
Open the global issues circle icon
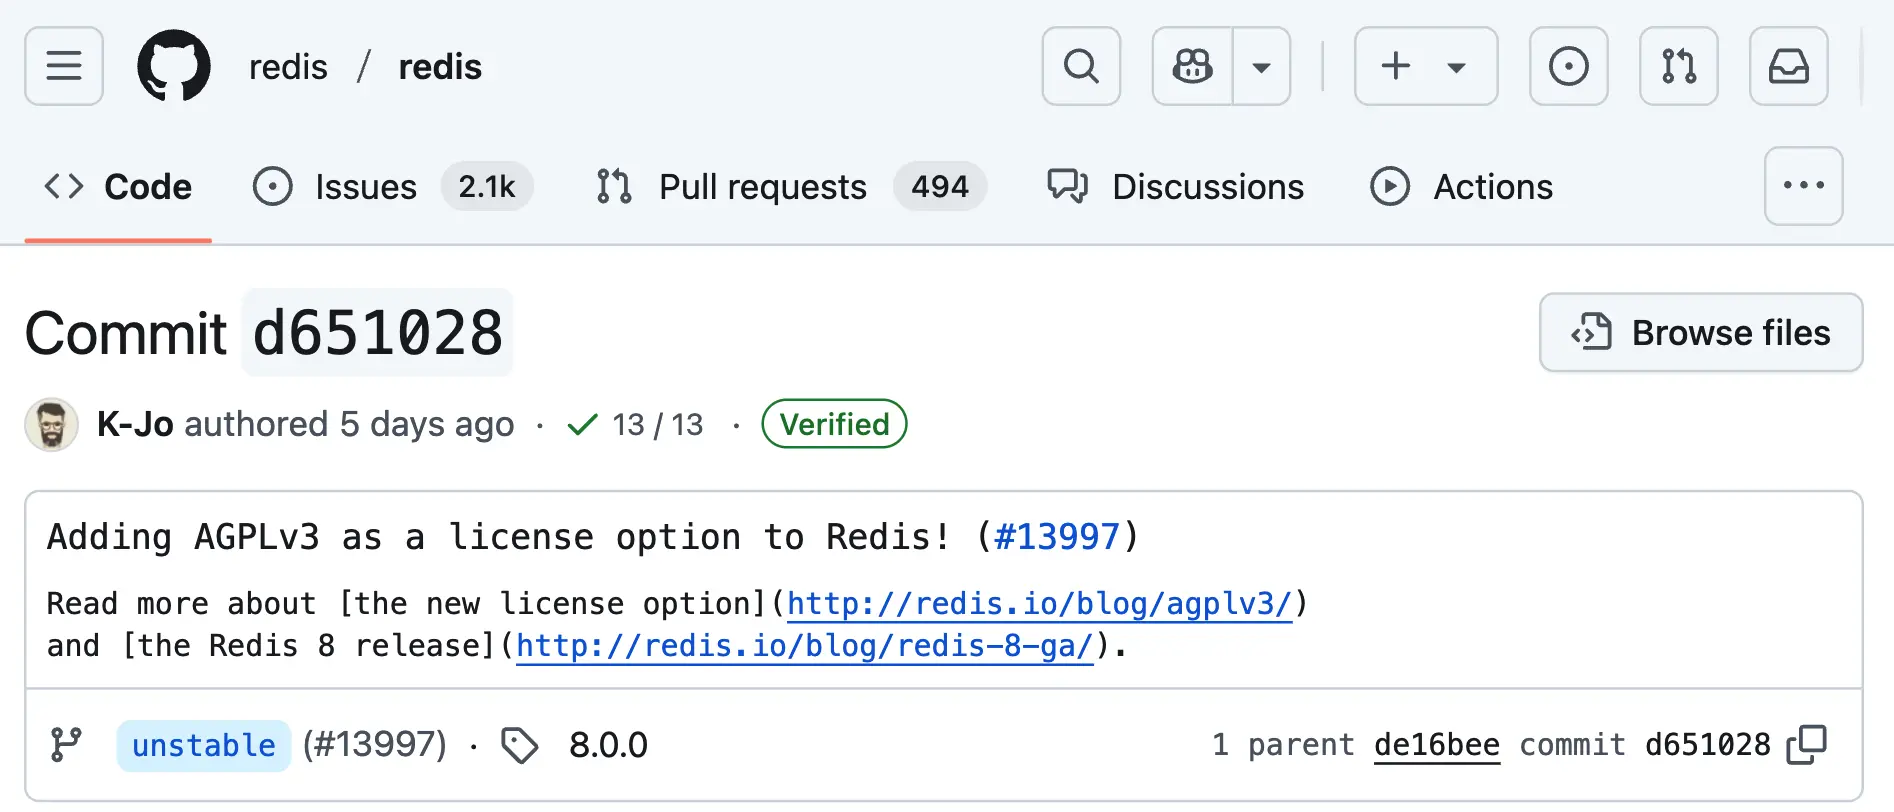click(1568, 67)
